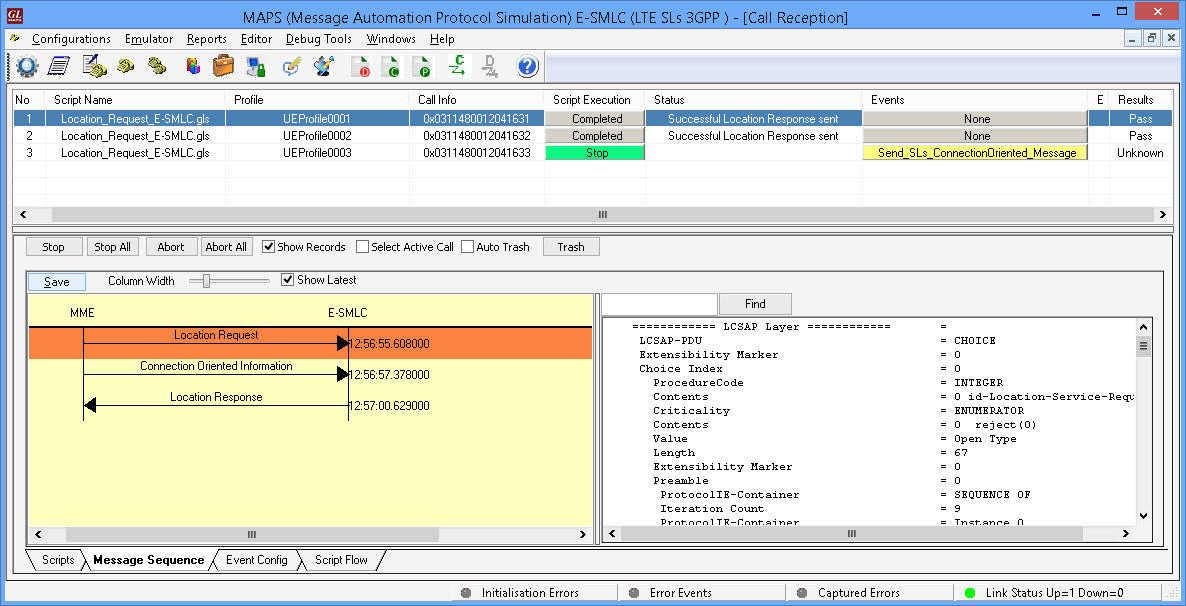1186x606 pixels.
Task: Click Completed button for UEProfile0002 row
Action: (595, 136)
